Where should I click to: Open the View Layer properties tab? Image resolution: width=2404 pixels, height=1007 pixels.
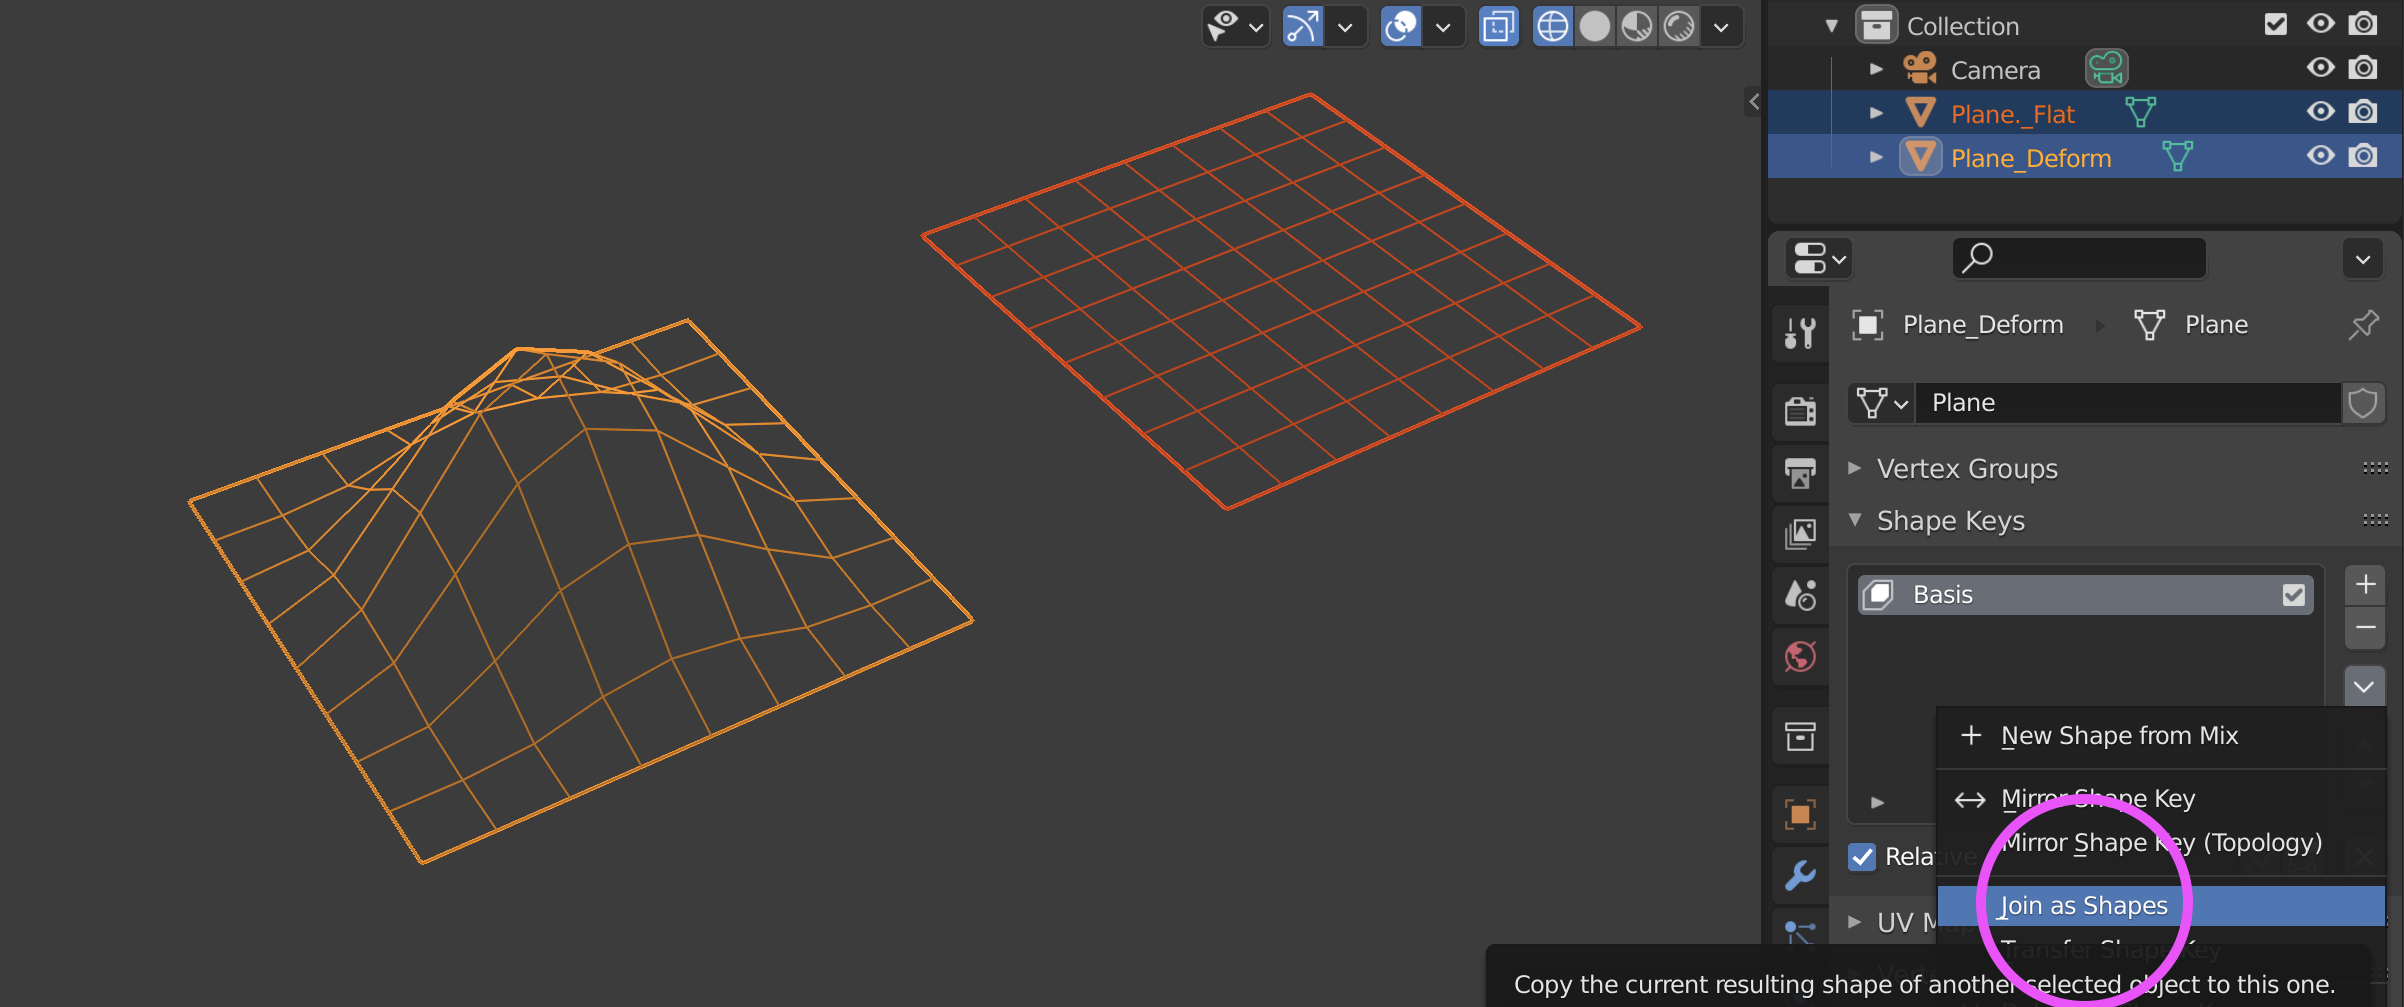pyautogui.click(x=1800, y=533)
